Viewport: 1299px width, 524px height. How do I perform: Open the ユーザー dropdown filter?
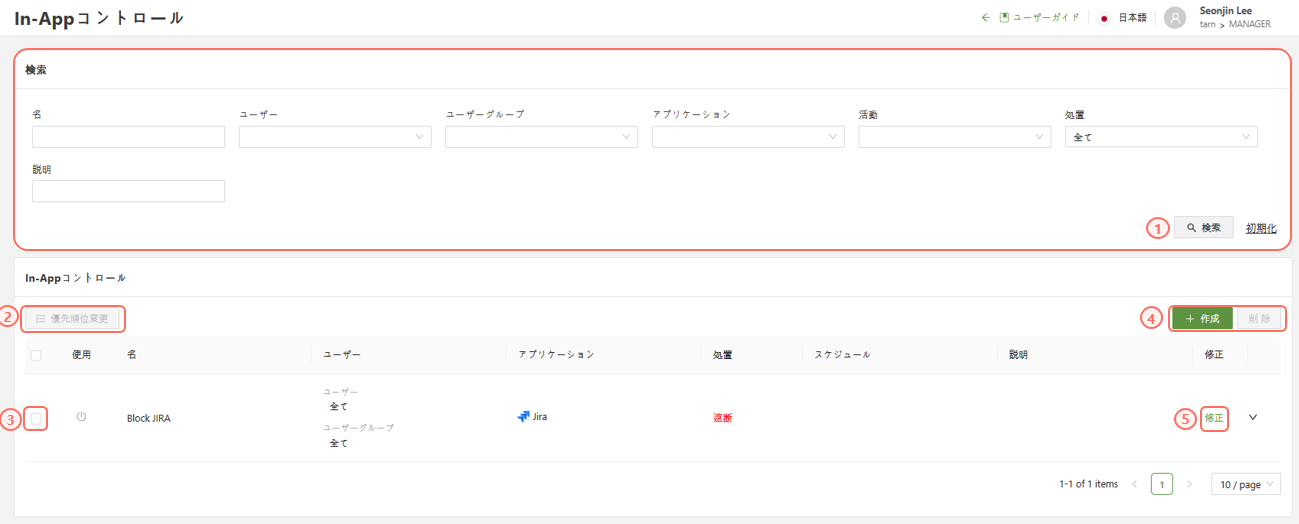click(334, 137)
